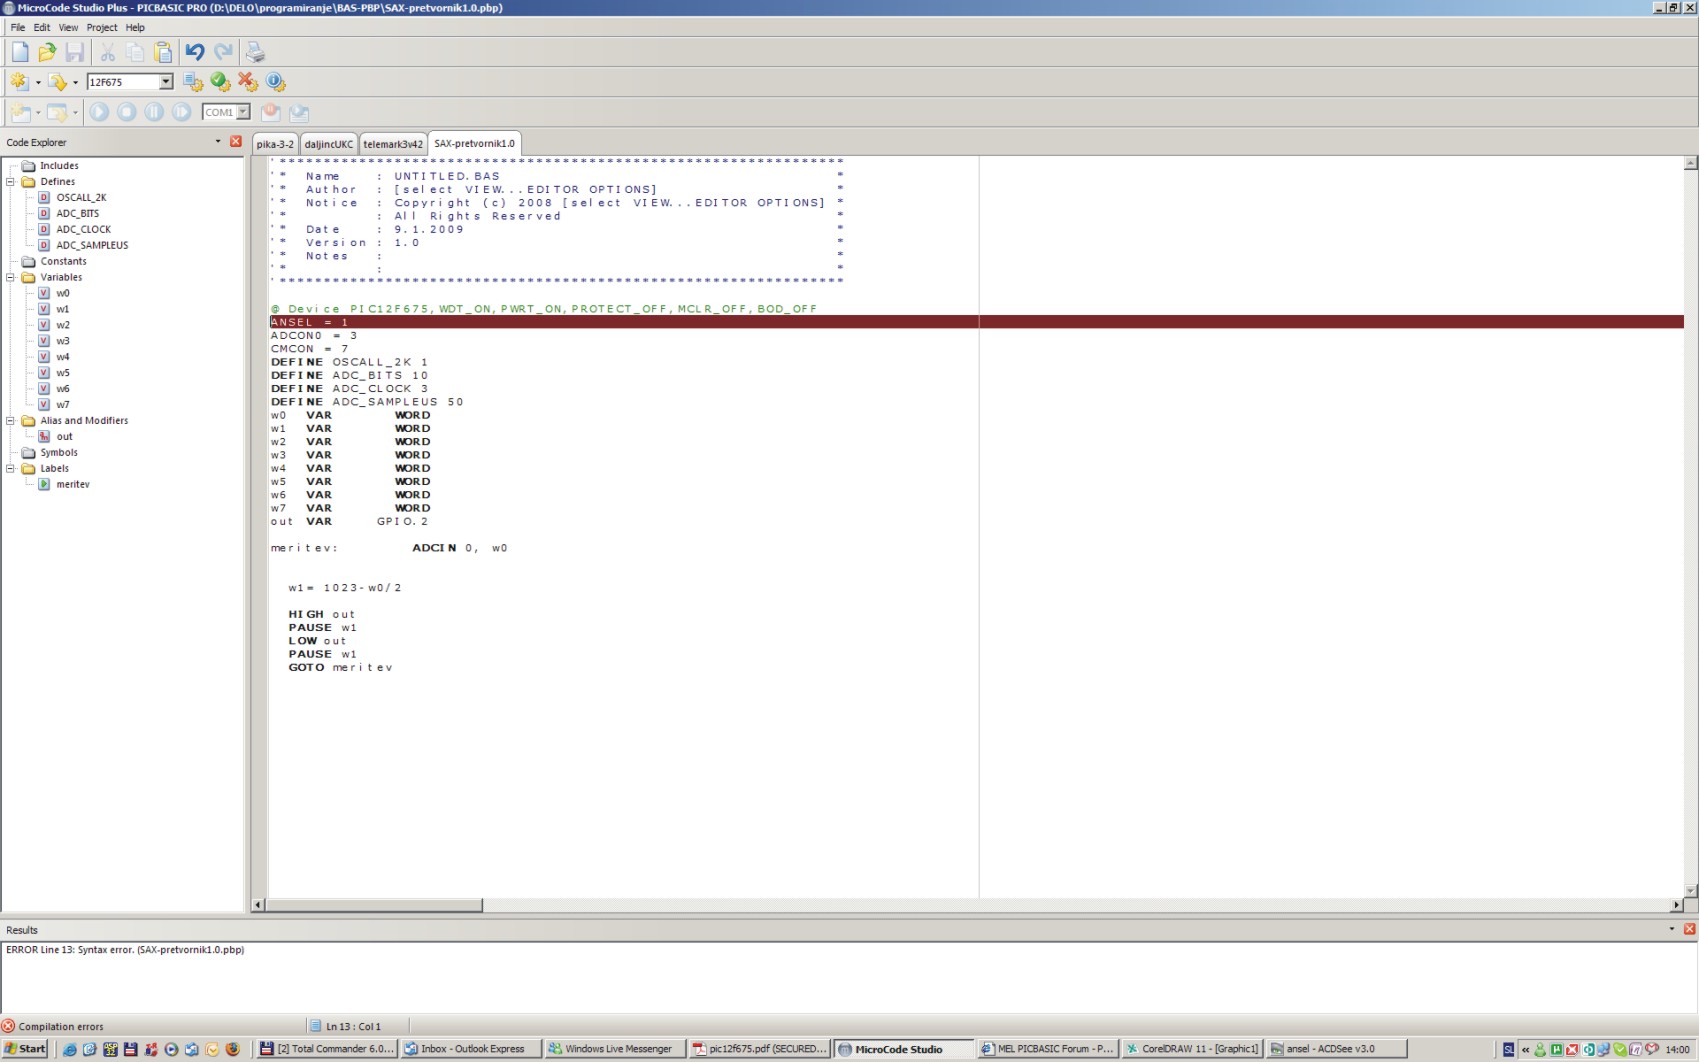Open the 12F675 device dropdown

pyautogui.click(x=166, y=82)
